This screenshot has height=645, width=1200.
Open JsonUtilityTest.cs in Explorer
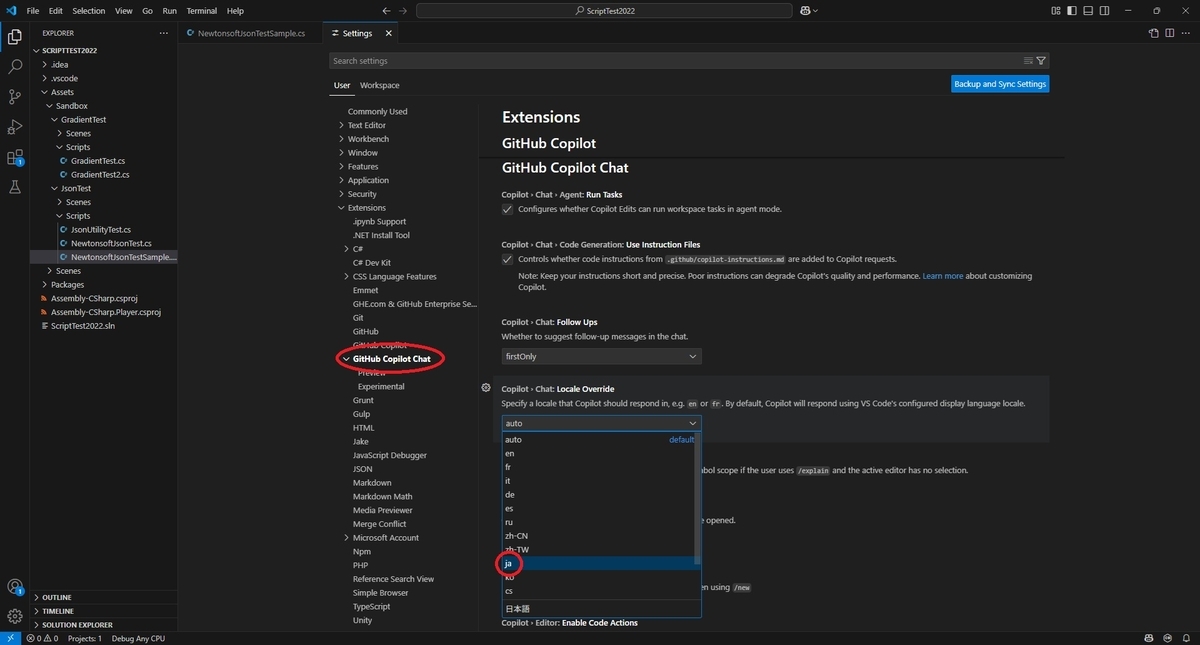click(x=100, y=229)
